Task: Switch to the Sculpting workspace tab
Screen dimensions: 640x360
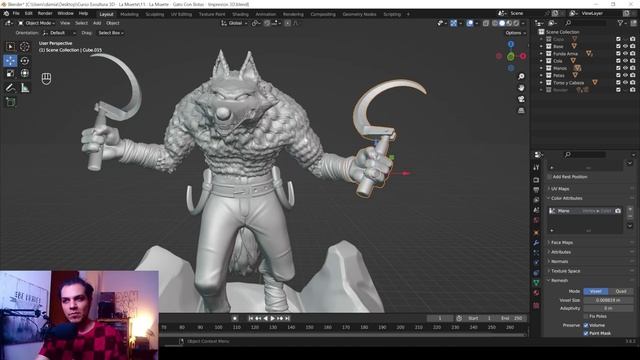Action: tap(154, 14)
